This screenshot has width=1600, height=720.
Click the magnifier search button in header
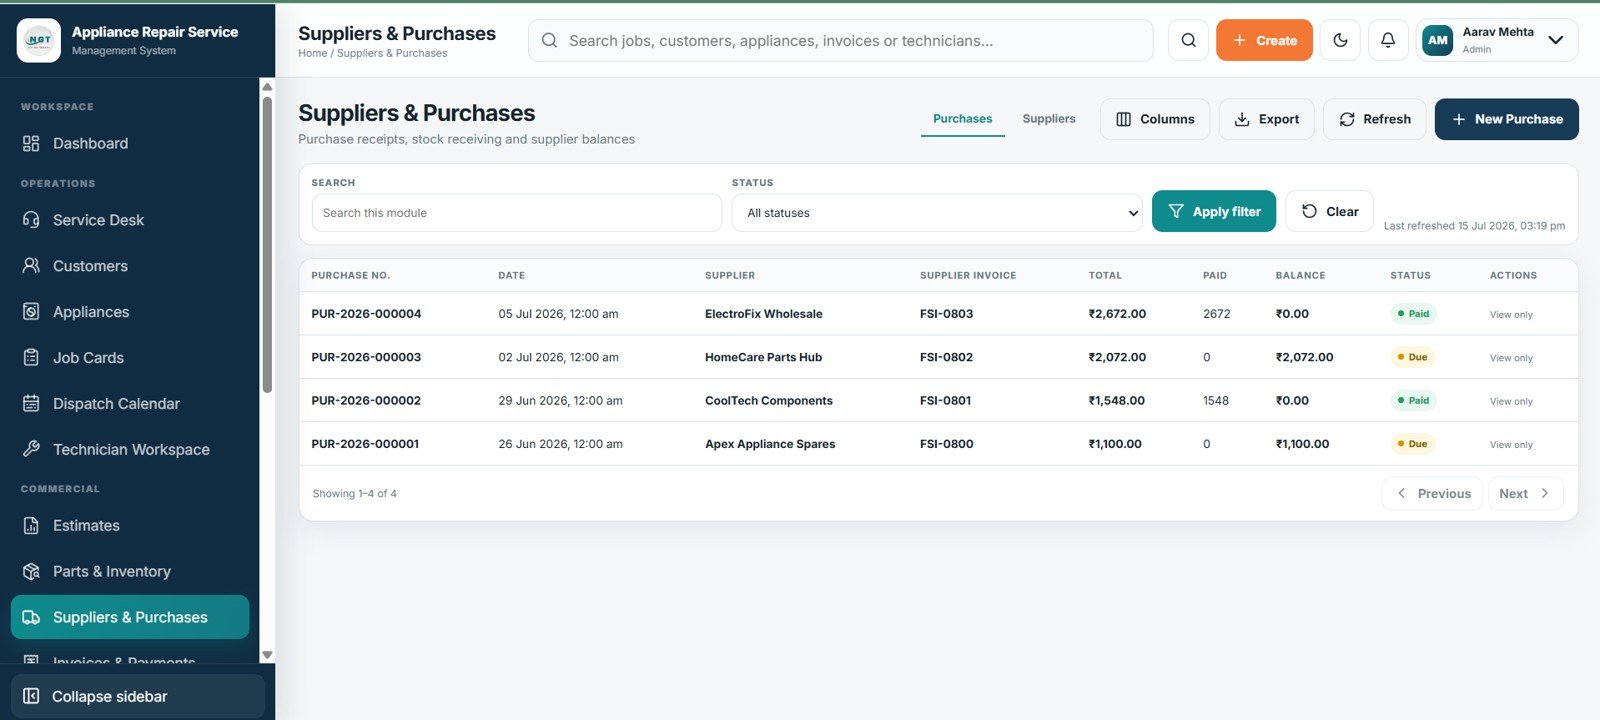(1188, 40)
